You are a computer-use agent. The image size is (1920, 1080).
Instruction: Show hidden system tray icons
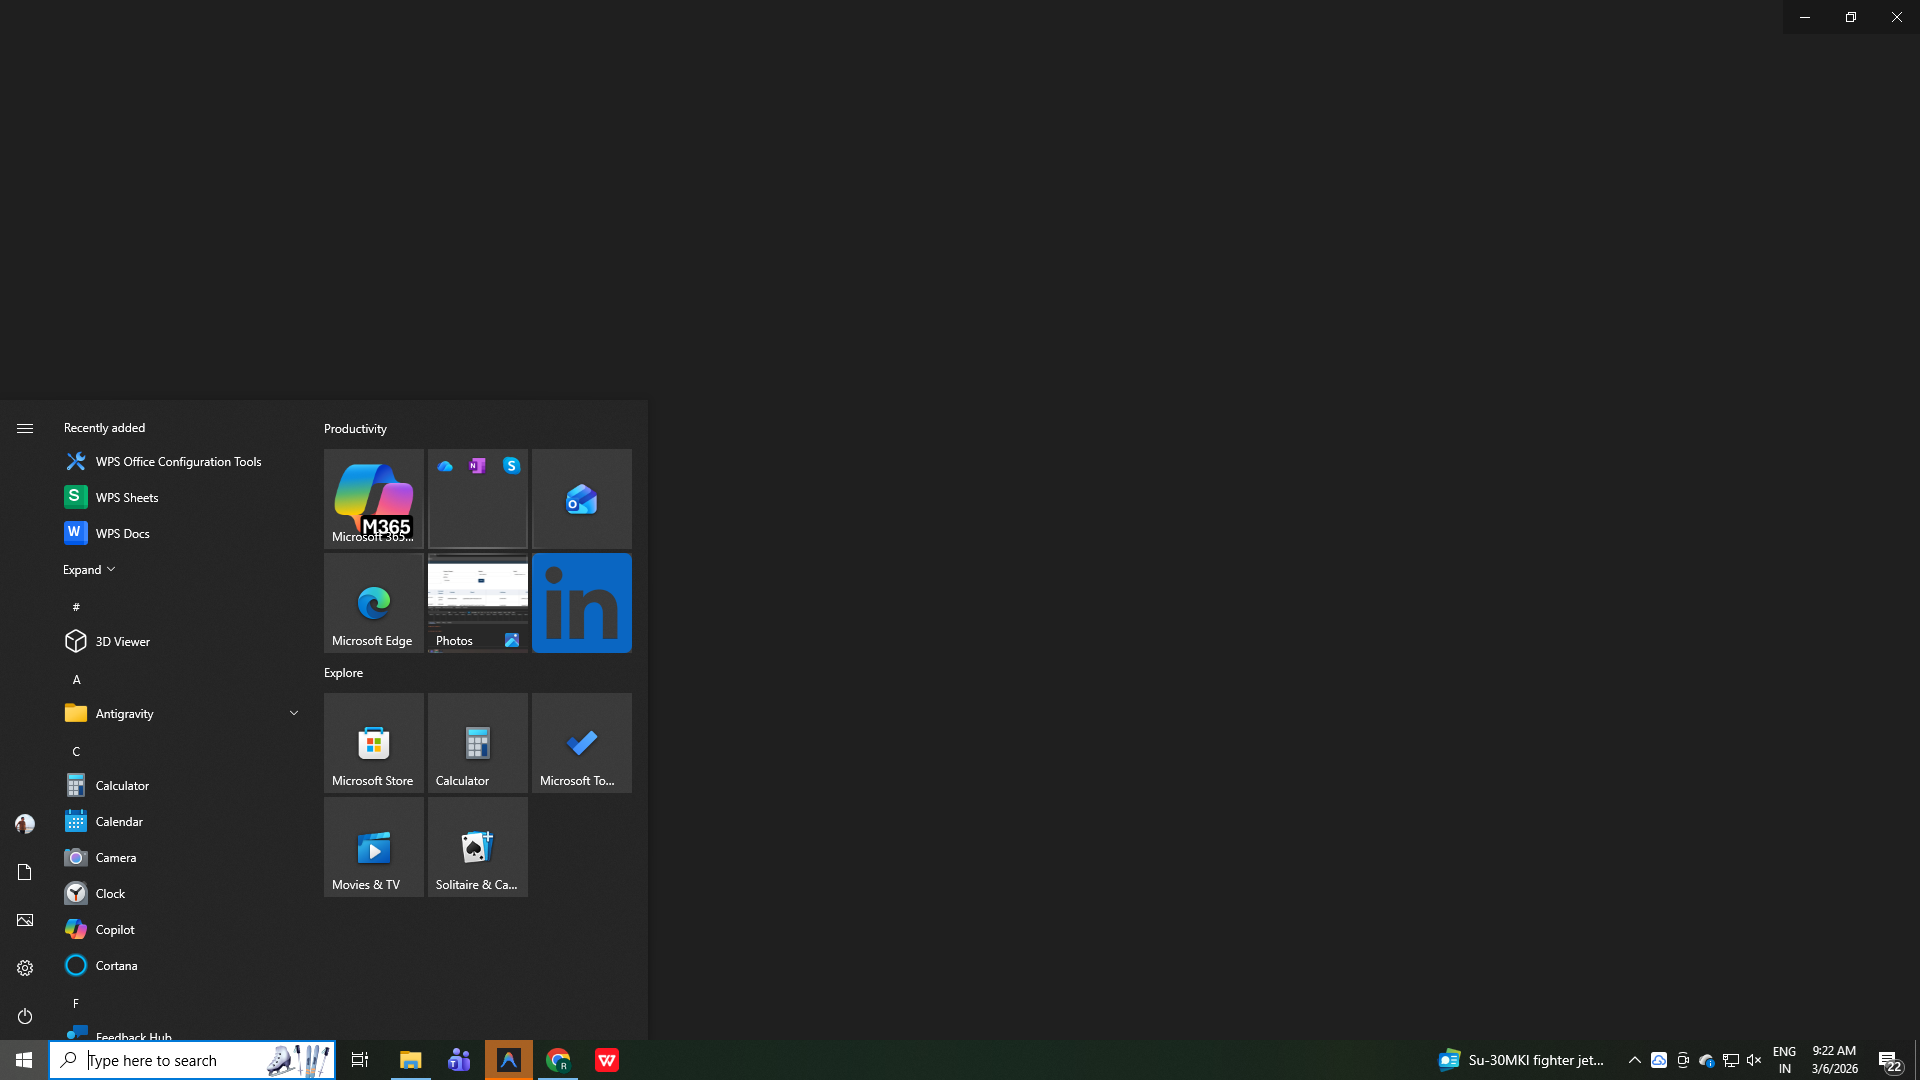[1634, 1060]
